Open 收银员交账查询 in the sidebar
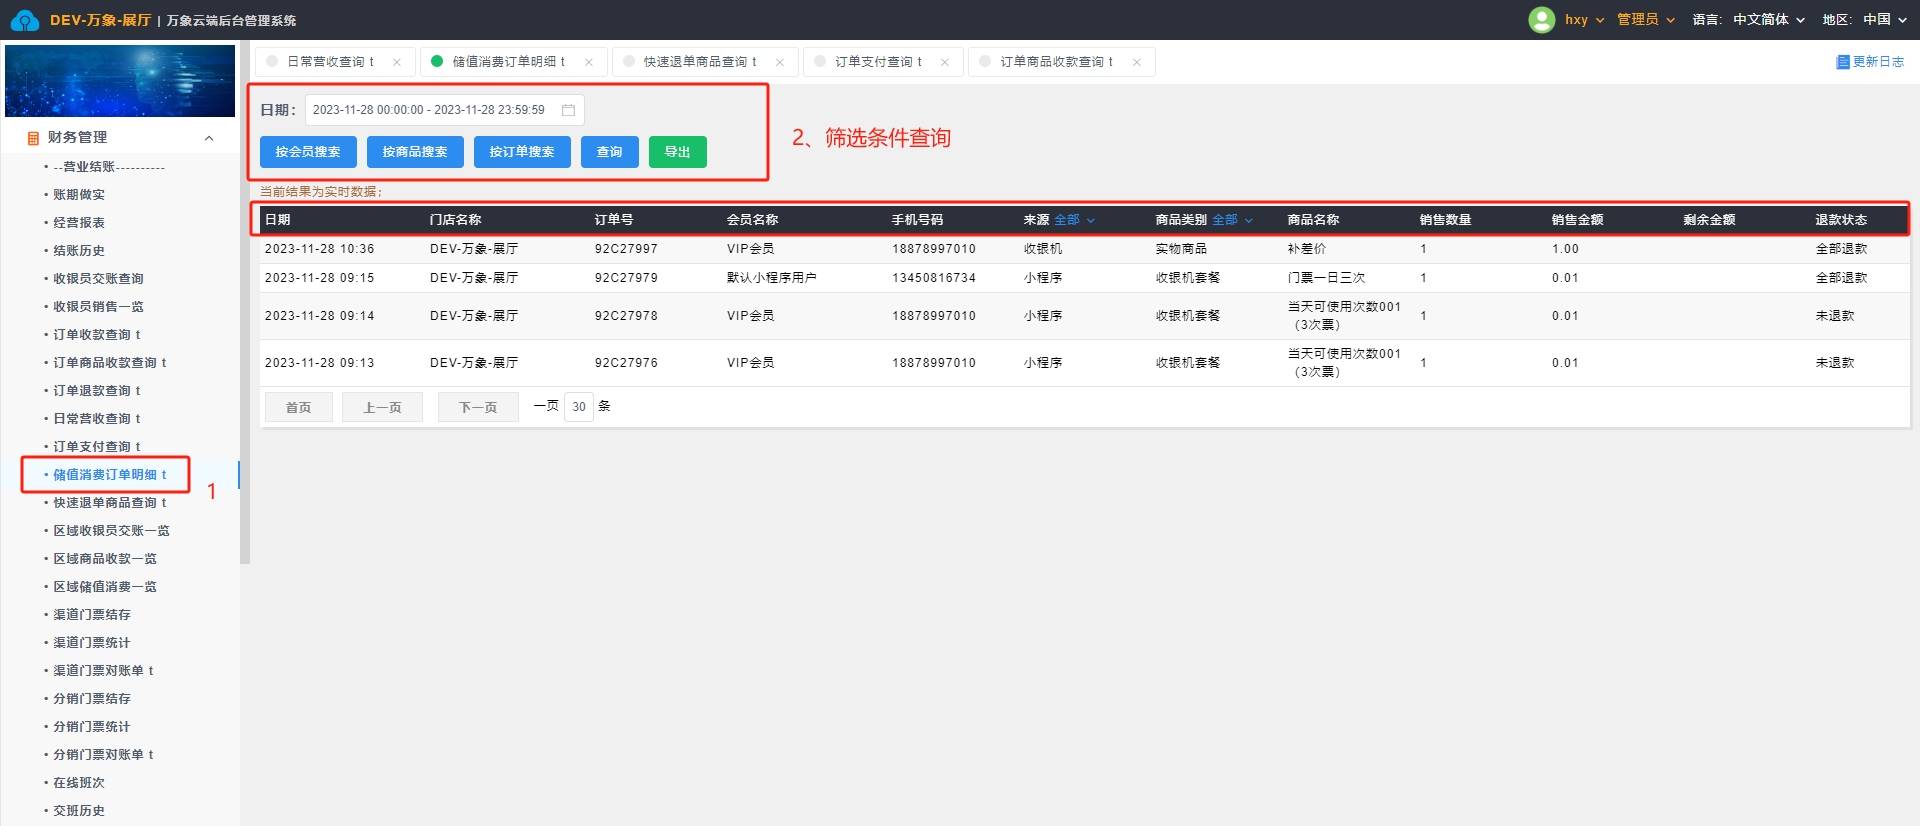Viewport: 1920px width, 826px height. point(98,279)
